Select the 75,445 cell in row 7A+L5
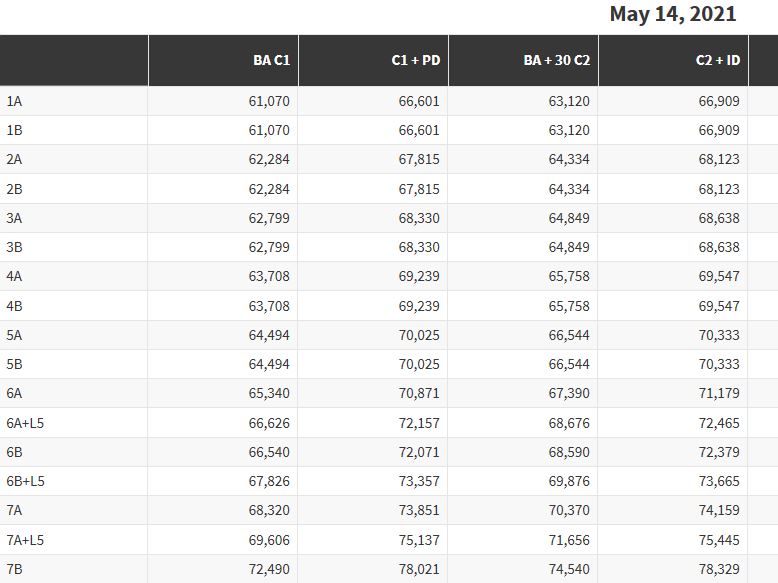This screenshot has height=583, width=778. 719,540
